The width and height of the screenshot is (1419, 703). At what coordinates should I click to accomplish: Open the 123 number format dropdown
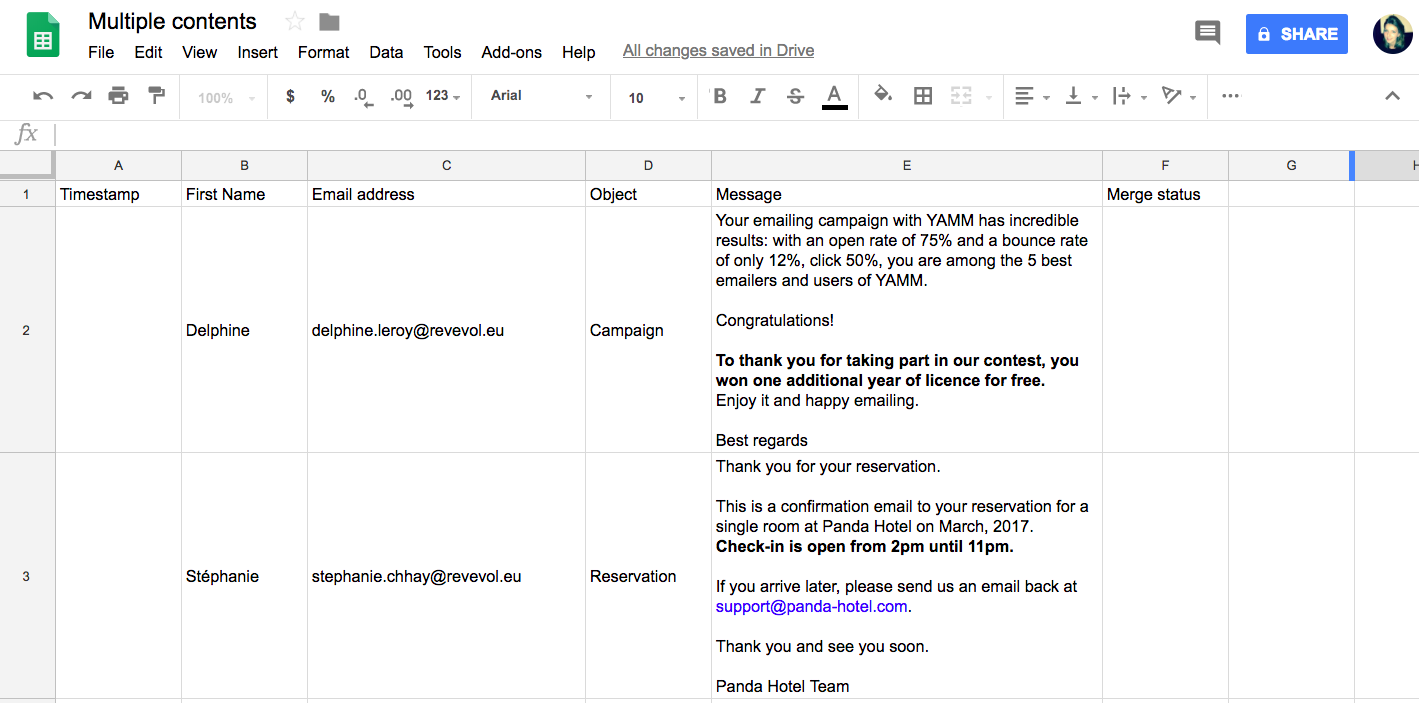coord(443,96)
